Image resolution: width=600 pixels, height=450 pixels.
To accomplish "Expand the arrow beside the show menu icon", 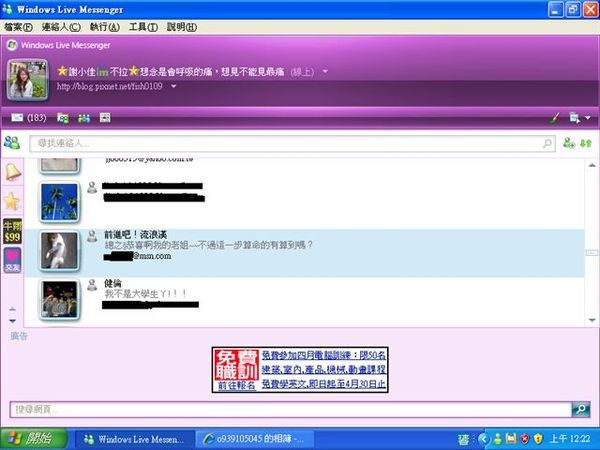I will click(x=588, y=118).
